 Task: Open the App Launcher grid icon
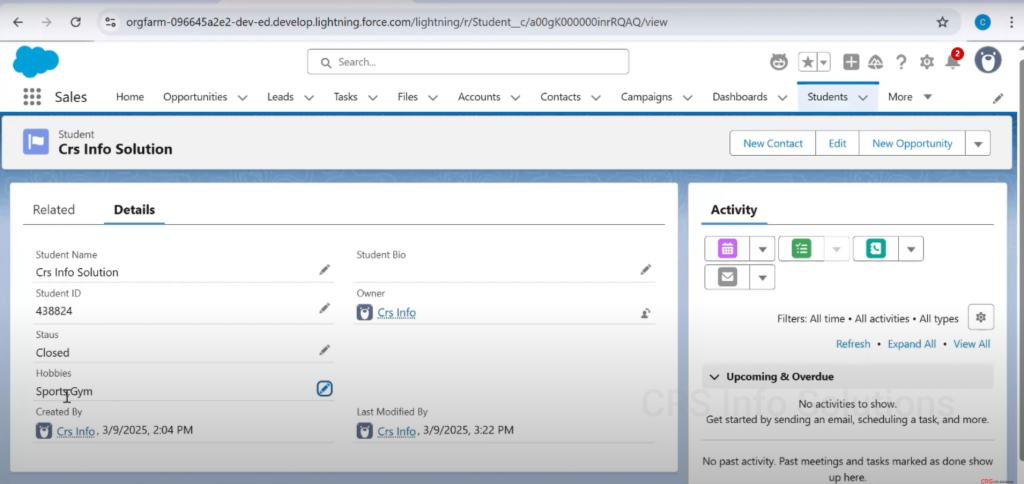pos(32,97)
